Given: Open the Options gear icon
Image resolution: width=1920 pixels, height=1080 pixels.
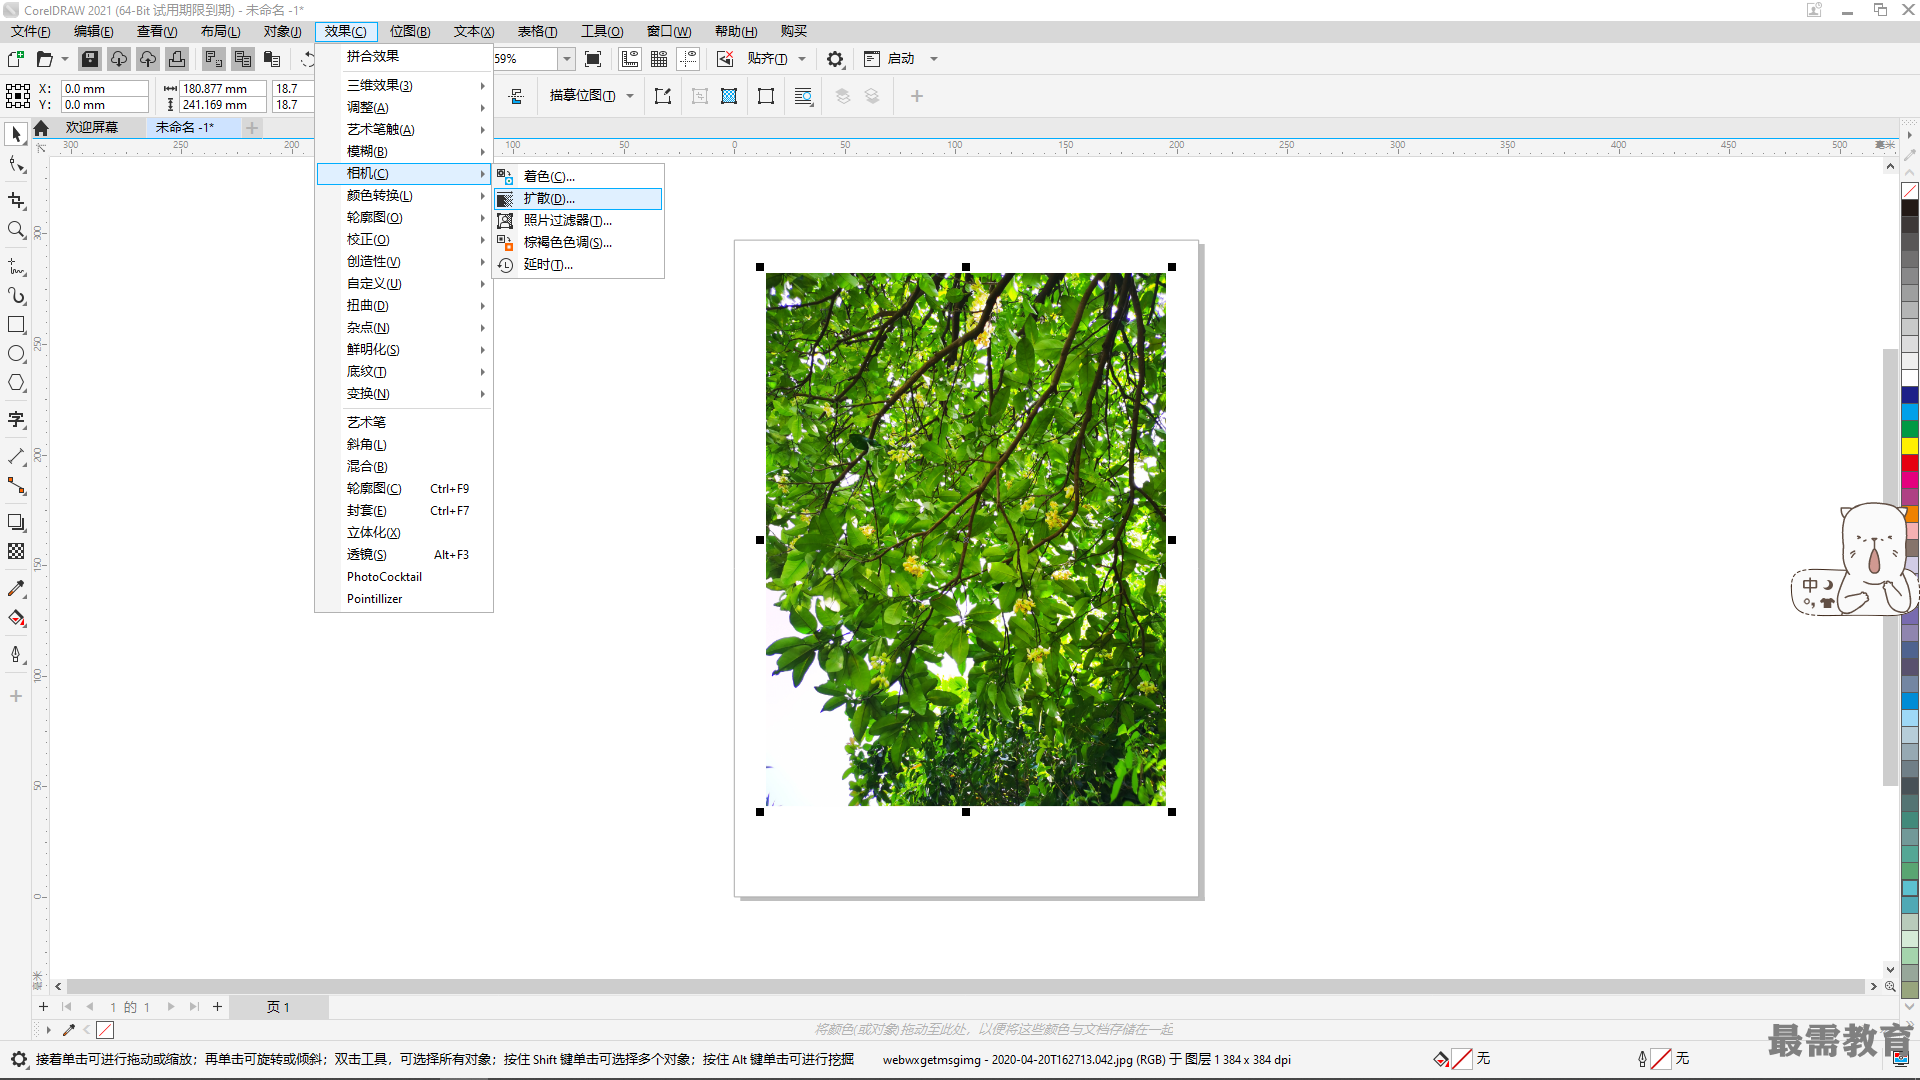Looking at the screenshot, I should pyautogui.click(x=835, y=59).
